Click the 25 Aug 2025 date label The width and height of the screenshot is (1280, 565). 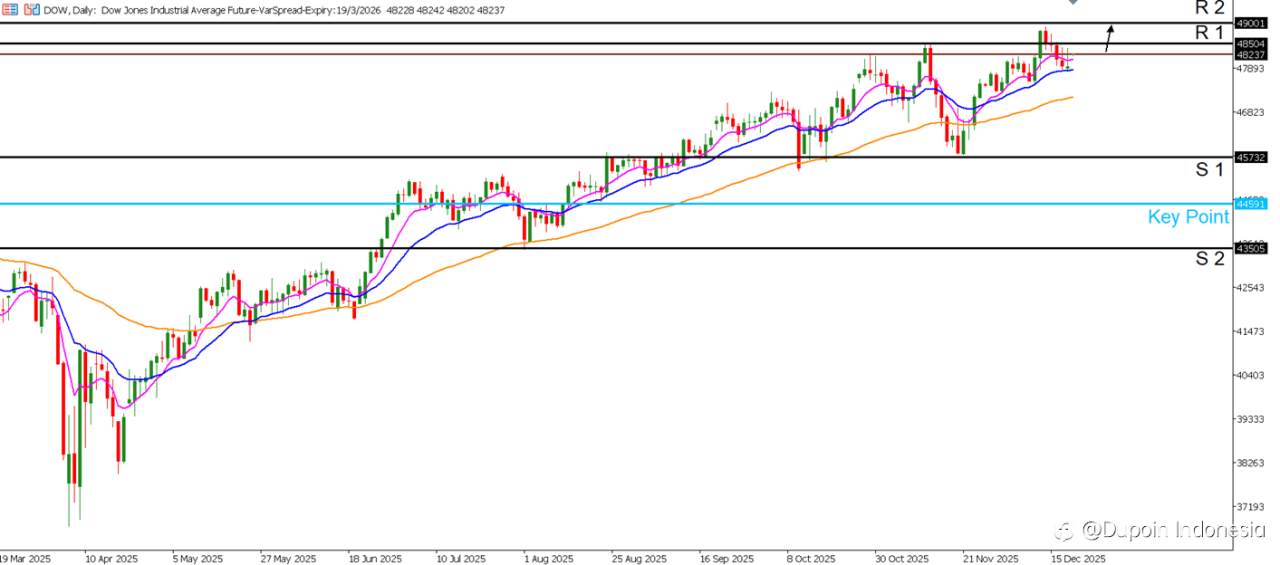639,558
